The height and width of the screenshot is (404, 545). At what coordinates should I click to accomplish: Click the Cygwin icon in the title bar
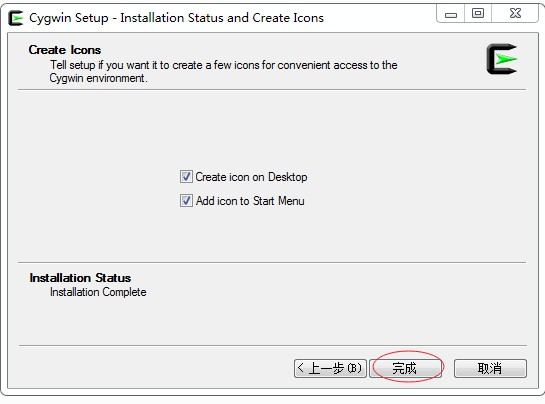[16, 18]
